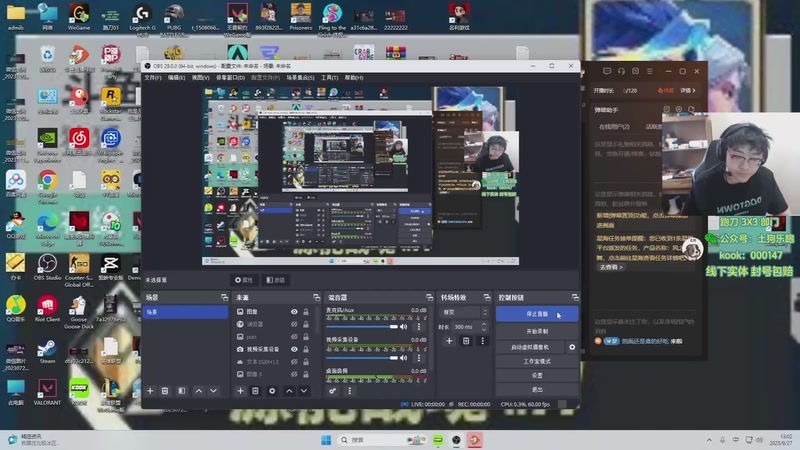The width and height of the screenshot is (800, 450).
Task: Open the 场景集合(S) menu in OBS
Action: [x=301, y=78]
